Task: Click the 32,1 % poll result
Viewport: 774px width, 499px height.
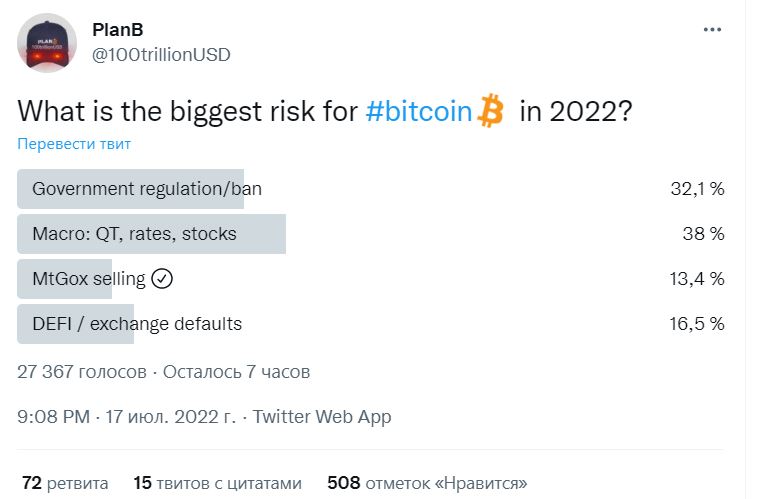Action: 697,189
